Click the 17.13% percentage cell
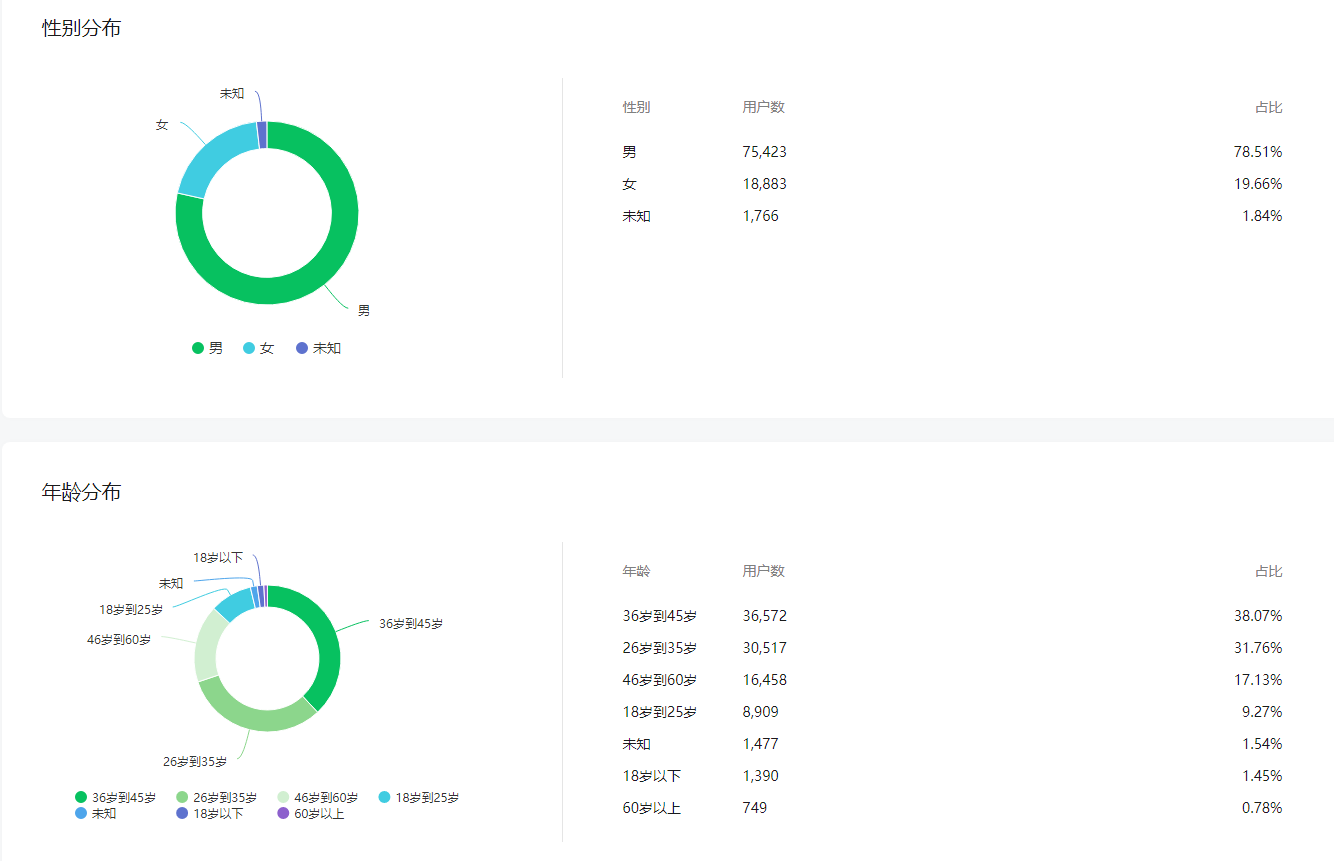 pyautogui.click(x=1258, y=680)
